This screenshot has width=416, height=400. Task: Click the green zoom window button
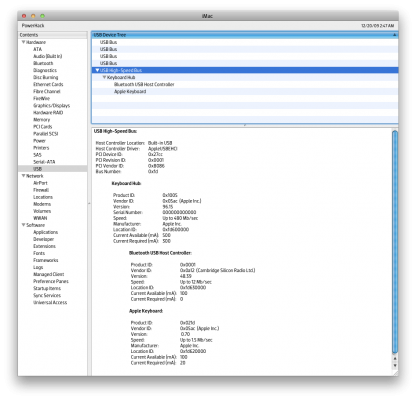(42, 16)
